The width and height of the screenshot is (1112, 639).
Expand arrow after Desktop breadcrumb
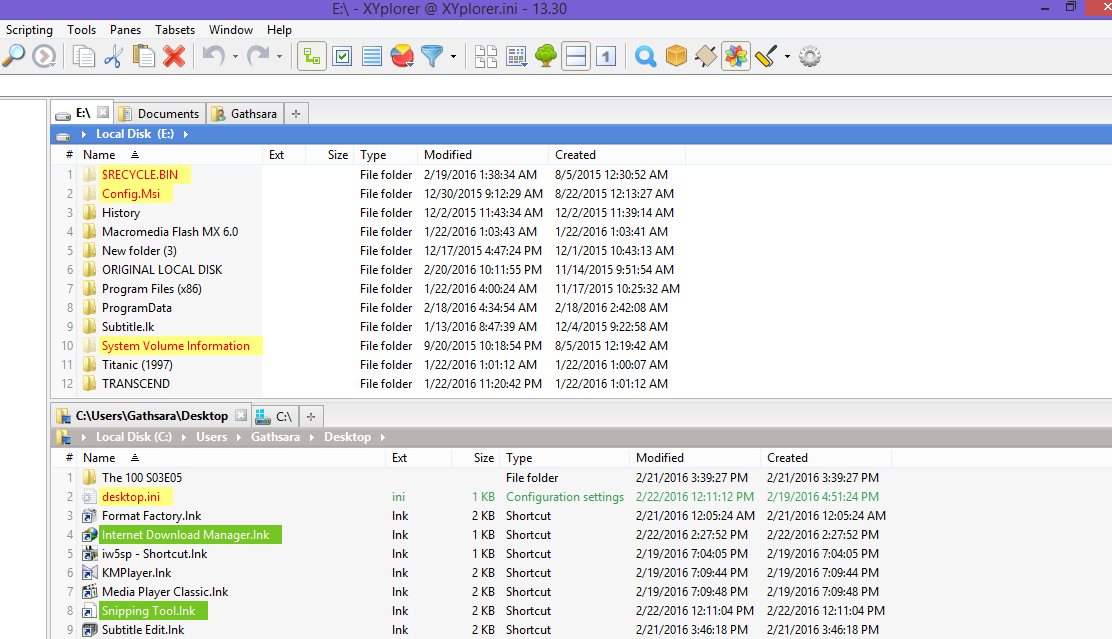click(x=383, y=437)
